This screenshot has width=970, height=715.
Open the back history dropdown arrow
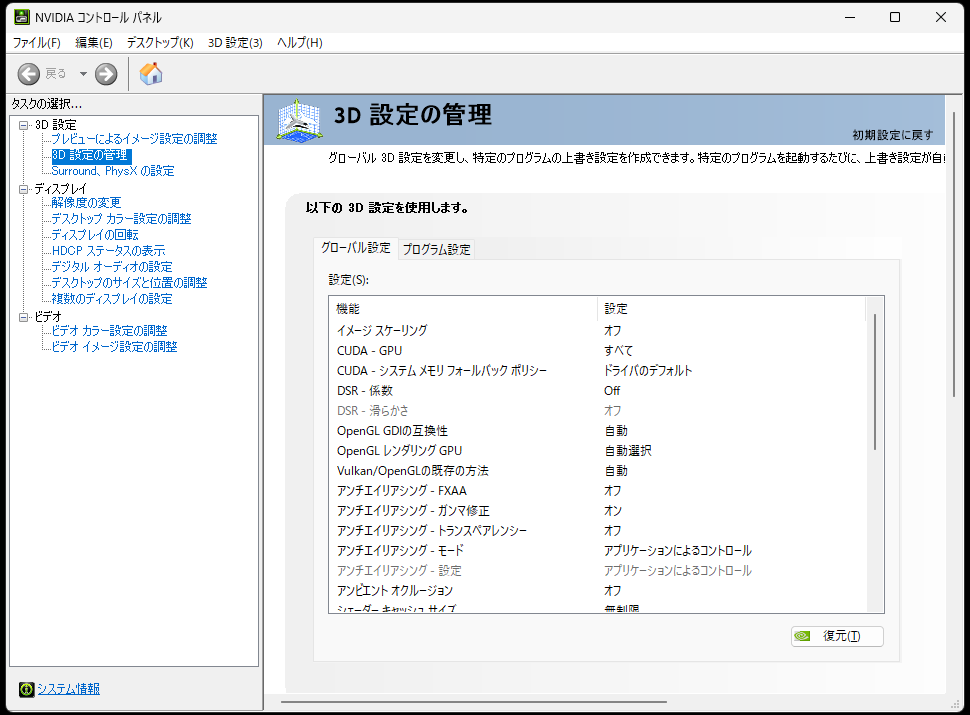pyautogui.click(x=83, y=74)
